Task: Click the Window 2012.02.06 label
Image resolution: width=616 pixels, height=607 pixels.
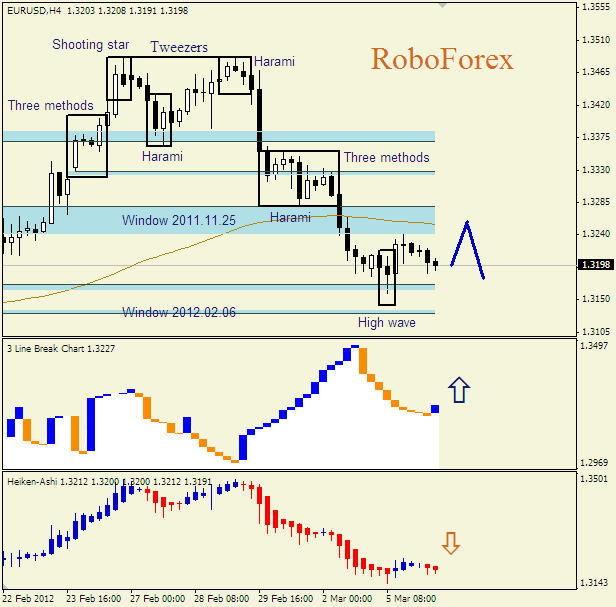Action: (179, 312)
